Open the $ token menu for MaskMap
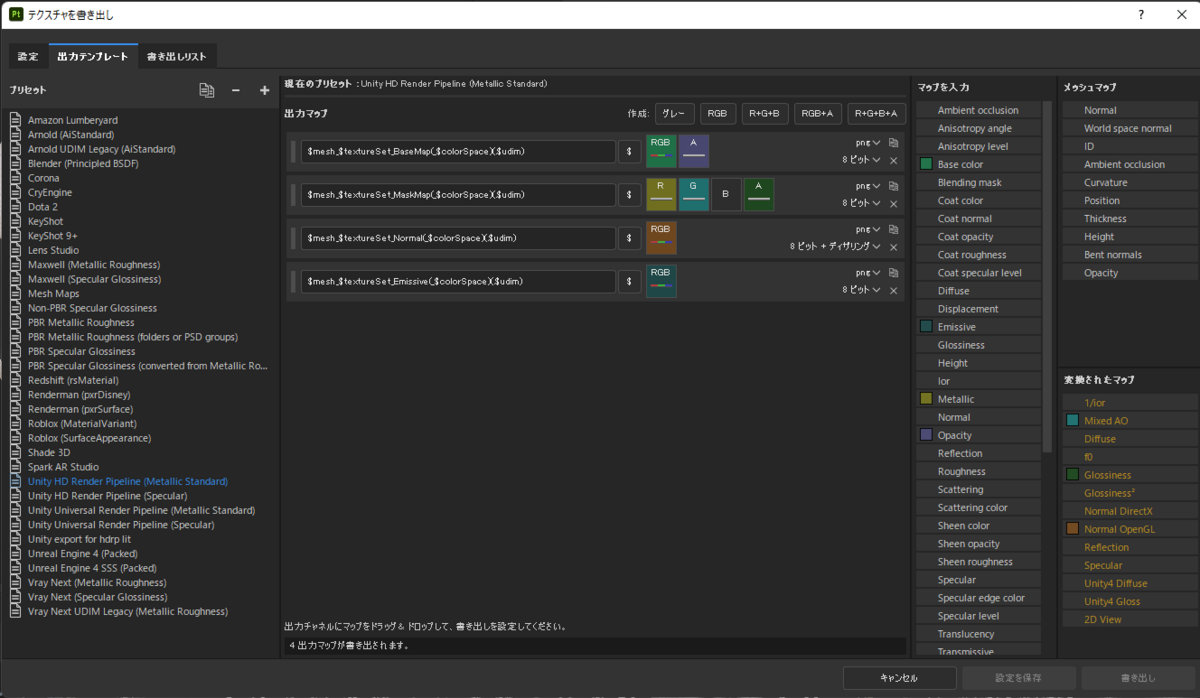1200x698 pixels. (x=629, y=195)
